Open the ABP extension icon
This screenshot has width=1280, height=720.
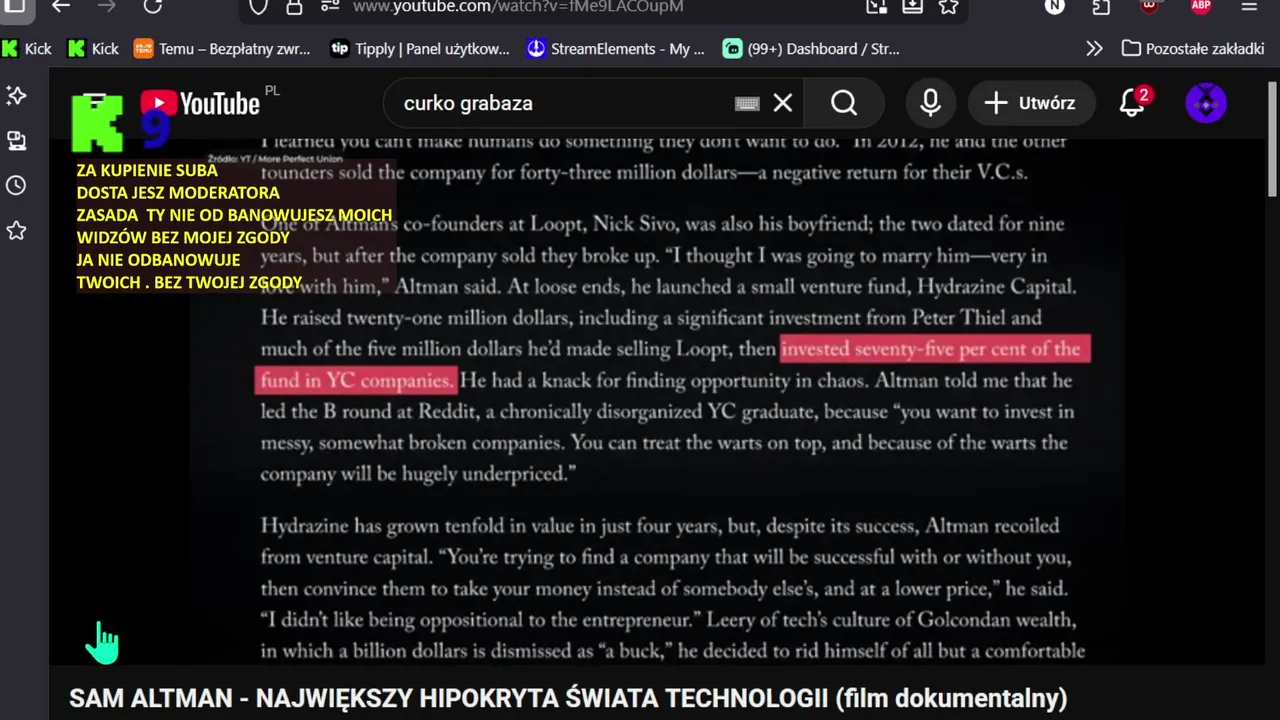(1201, 6)
